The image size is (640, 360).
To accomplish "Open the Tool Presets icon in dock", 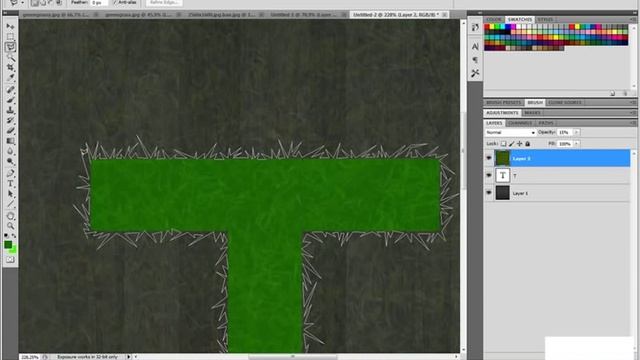I will coord(475,73).
